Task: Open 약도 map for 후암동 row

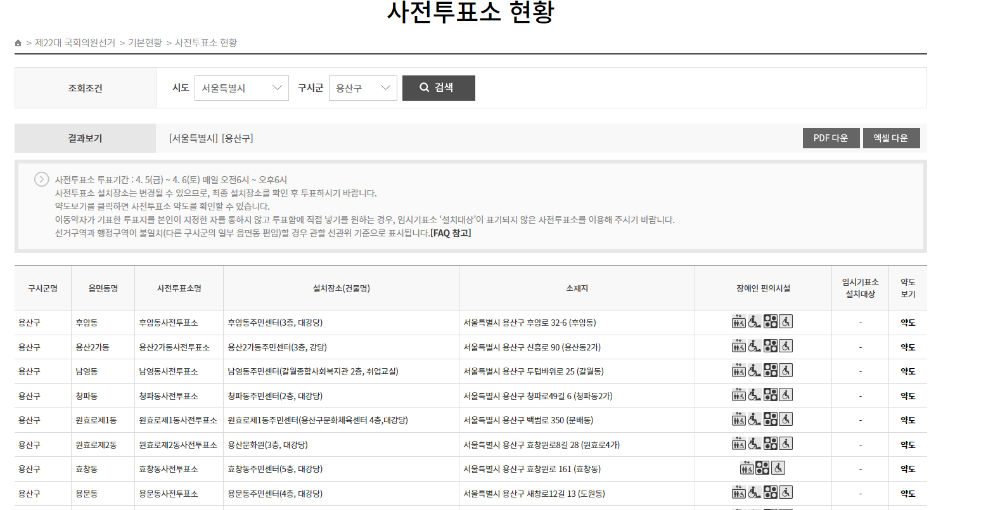Action: click(x=908, y=323)
